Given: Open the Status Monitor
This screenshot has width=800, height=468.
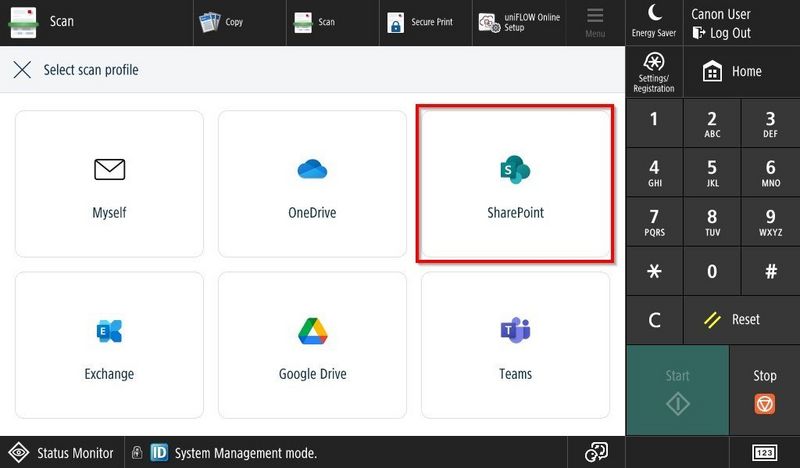Looking at the screenshot, I should (62, 453).
